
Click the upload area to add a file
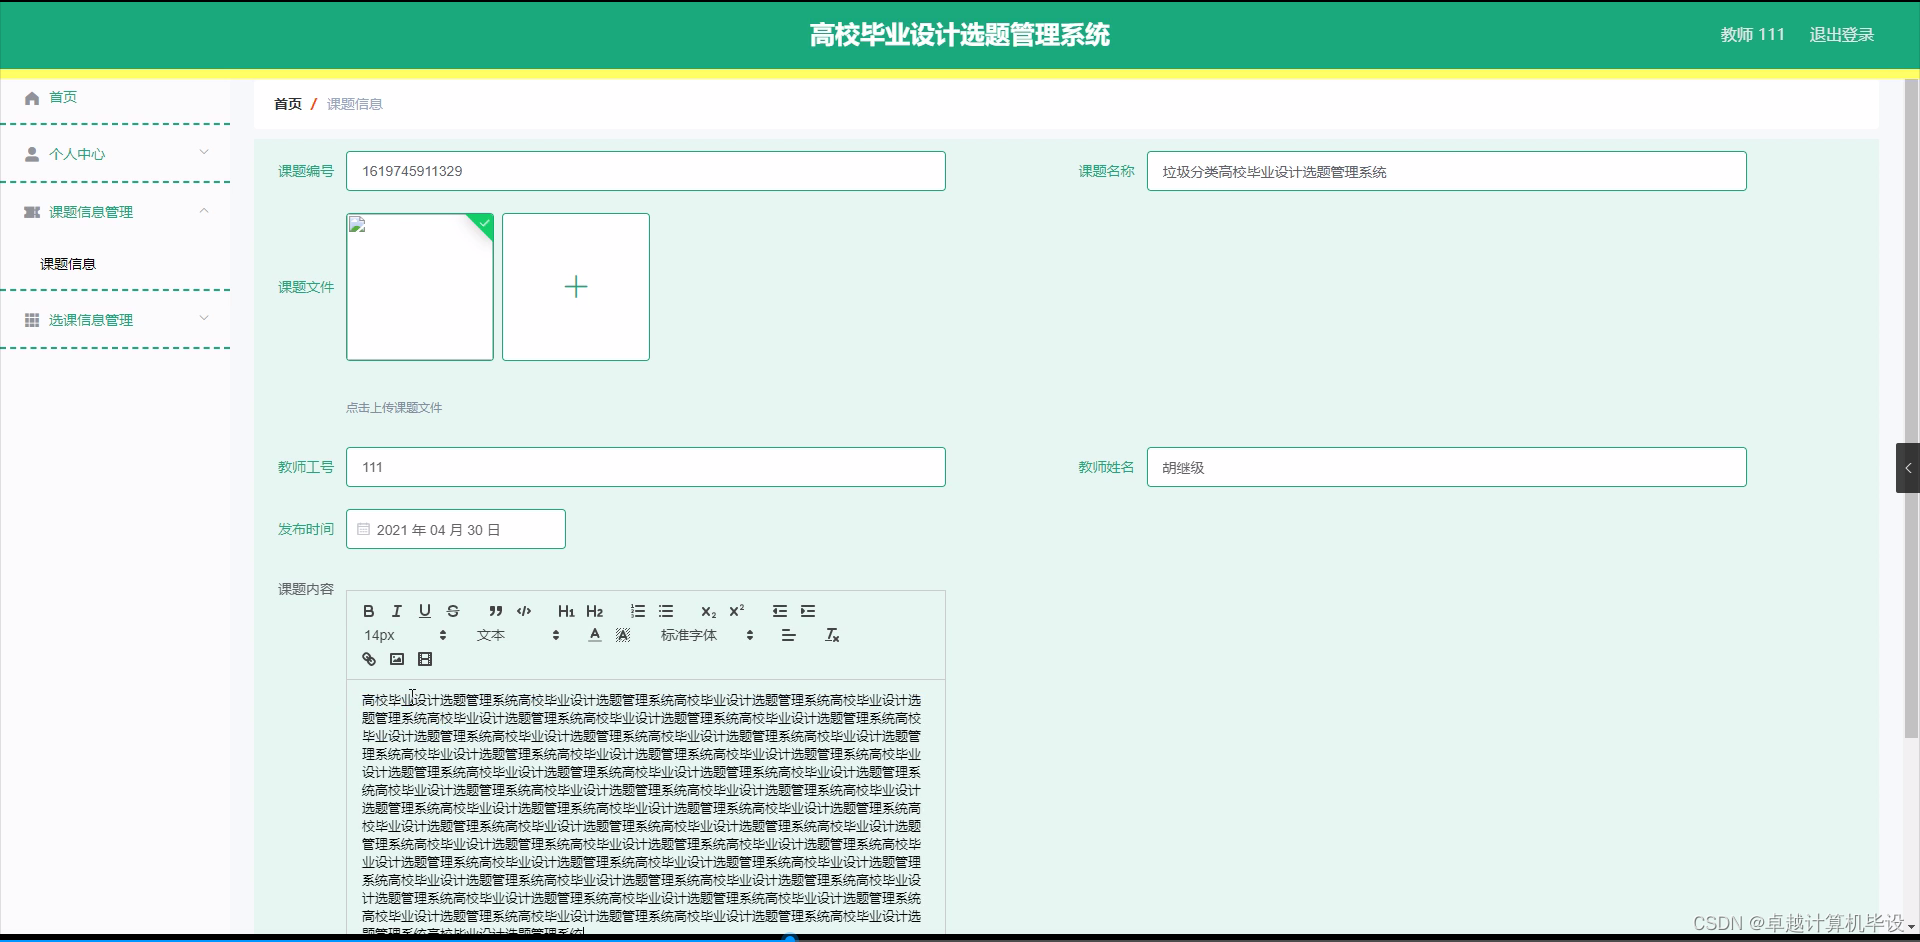576,287
